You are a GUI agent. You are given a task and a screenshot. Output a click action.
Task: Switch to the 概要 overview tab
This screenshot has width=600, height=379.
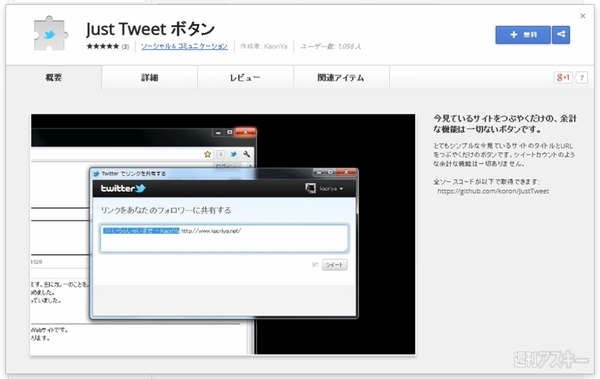(x=54, y=78)
